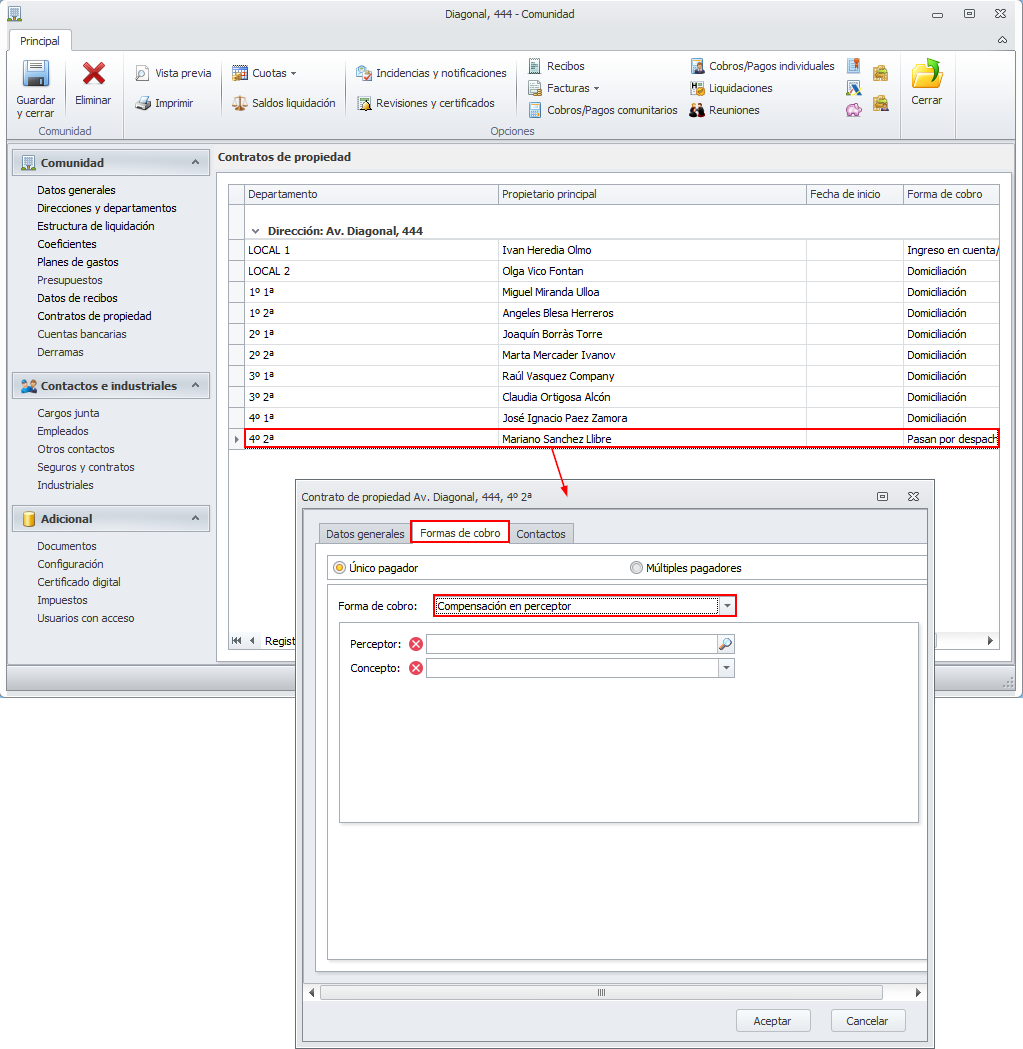
Task: Click the red Eliminar X icon
Action: click(93, 74)
